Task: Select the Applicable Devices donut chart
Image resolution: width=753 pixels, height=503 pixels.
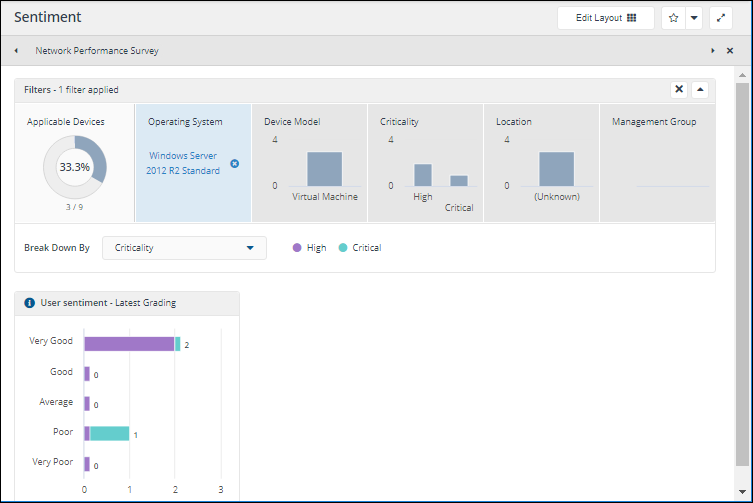Action: coord(74,167)
